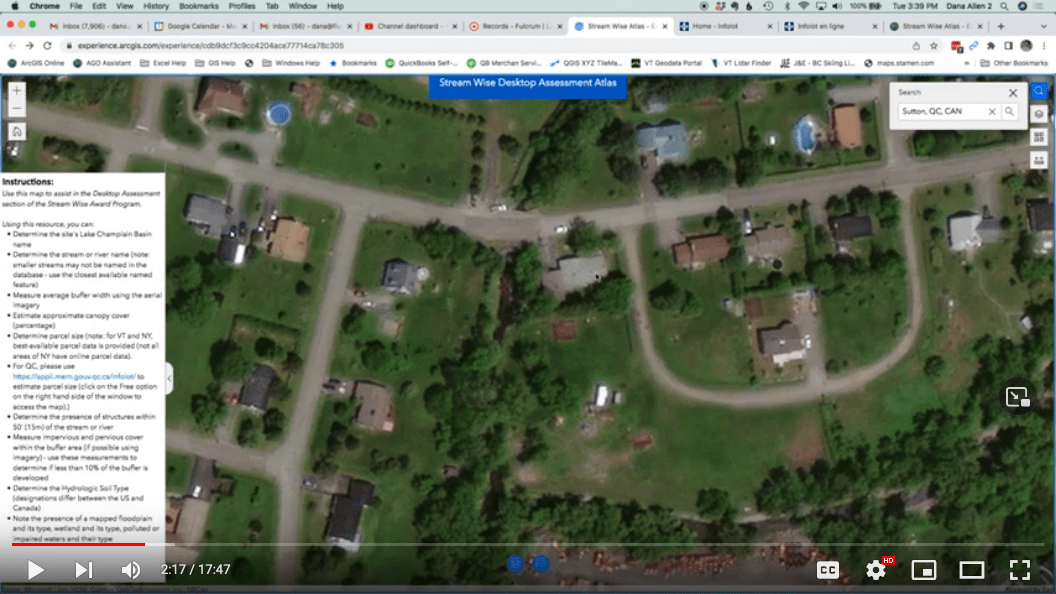Open the Basemap gallery widget

click(1038, 137)
